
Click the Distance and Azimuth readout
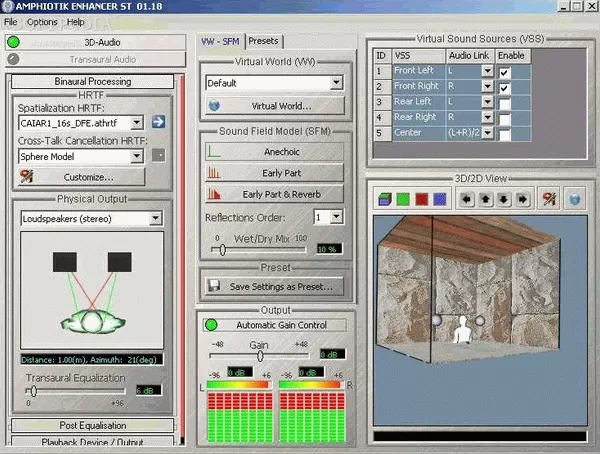[x=91, y=360]
